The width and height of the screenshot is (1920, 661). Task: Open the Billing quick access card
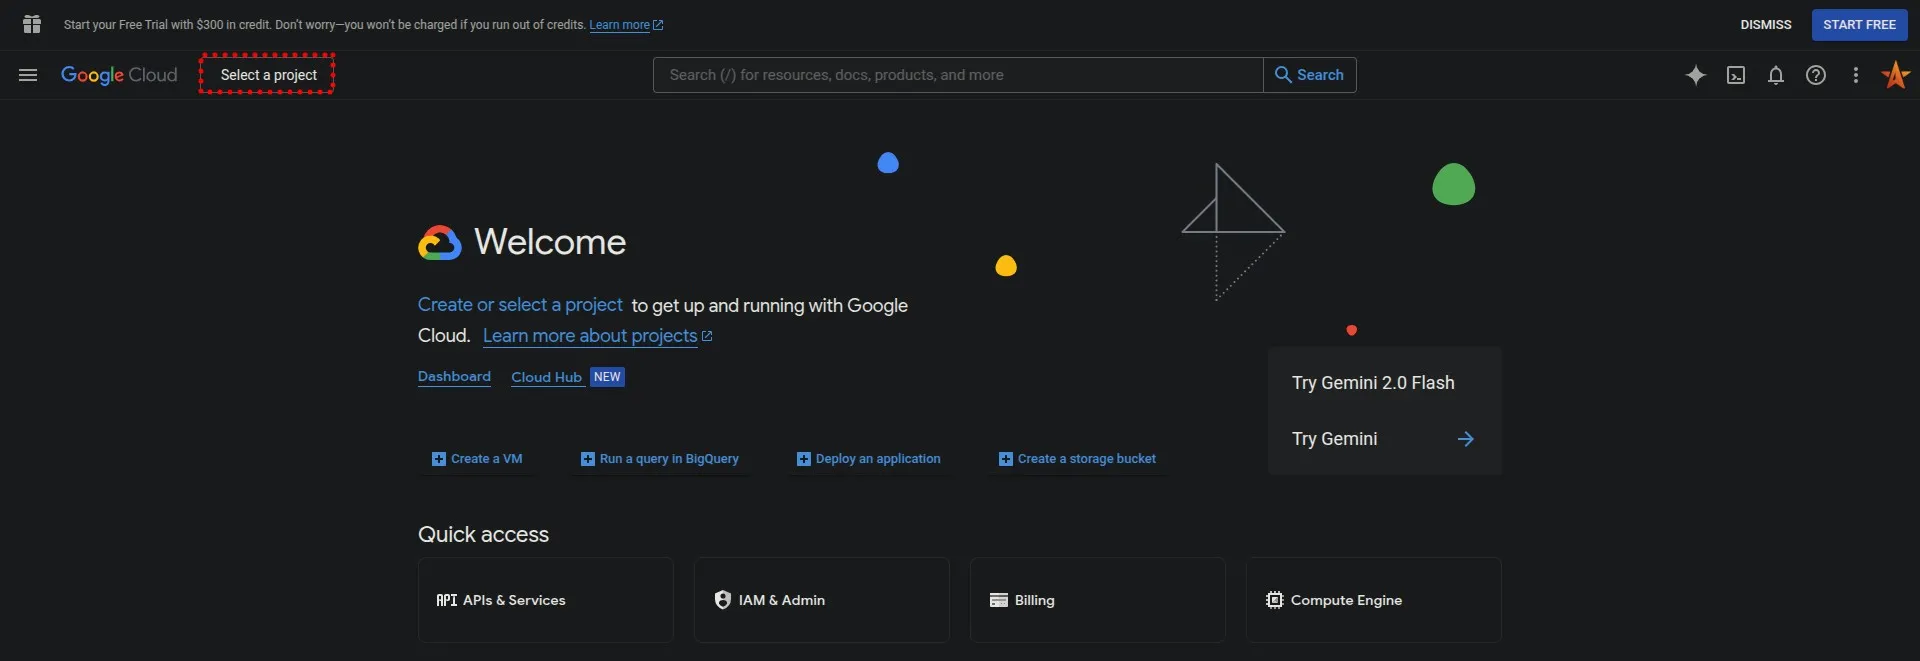[x=1098, y=600]
